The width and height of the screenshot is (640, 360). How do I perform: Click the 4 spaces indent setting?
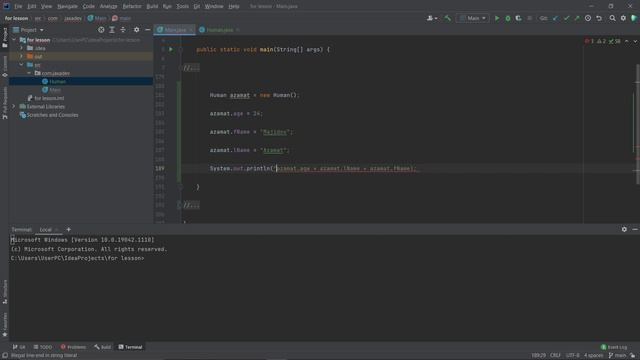click(x=593, y=356)
